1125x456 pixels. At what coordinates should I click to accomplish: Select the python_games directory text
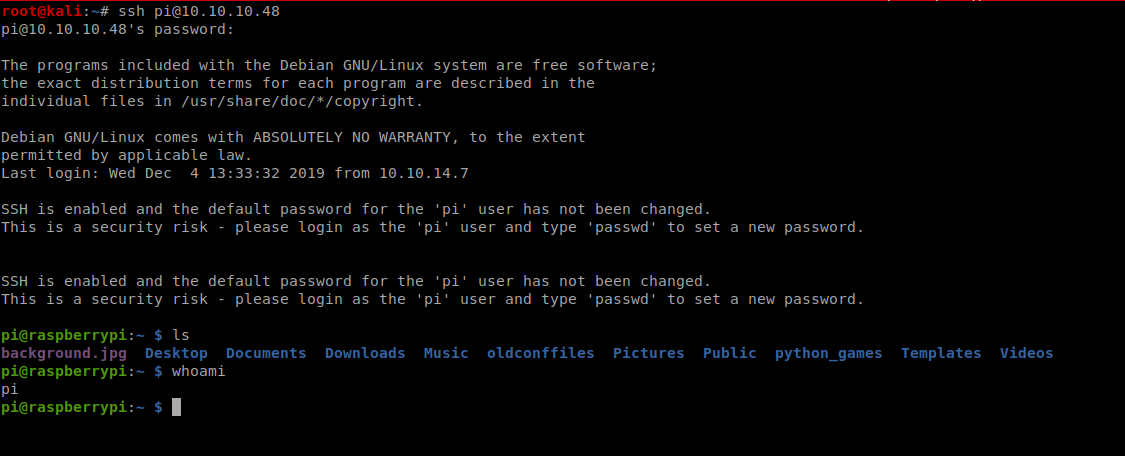click(x=829, y=353)
